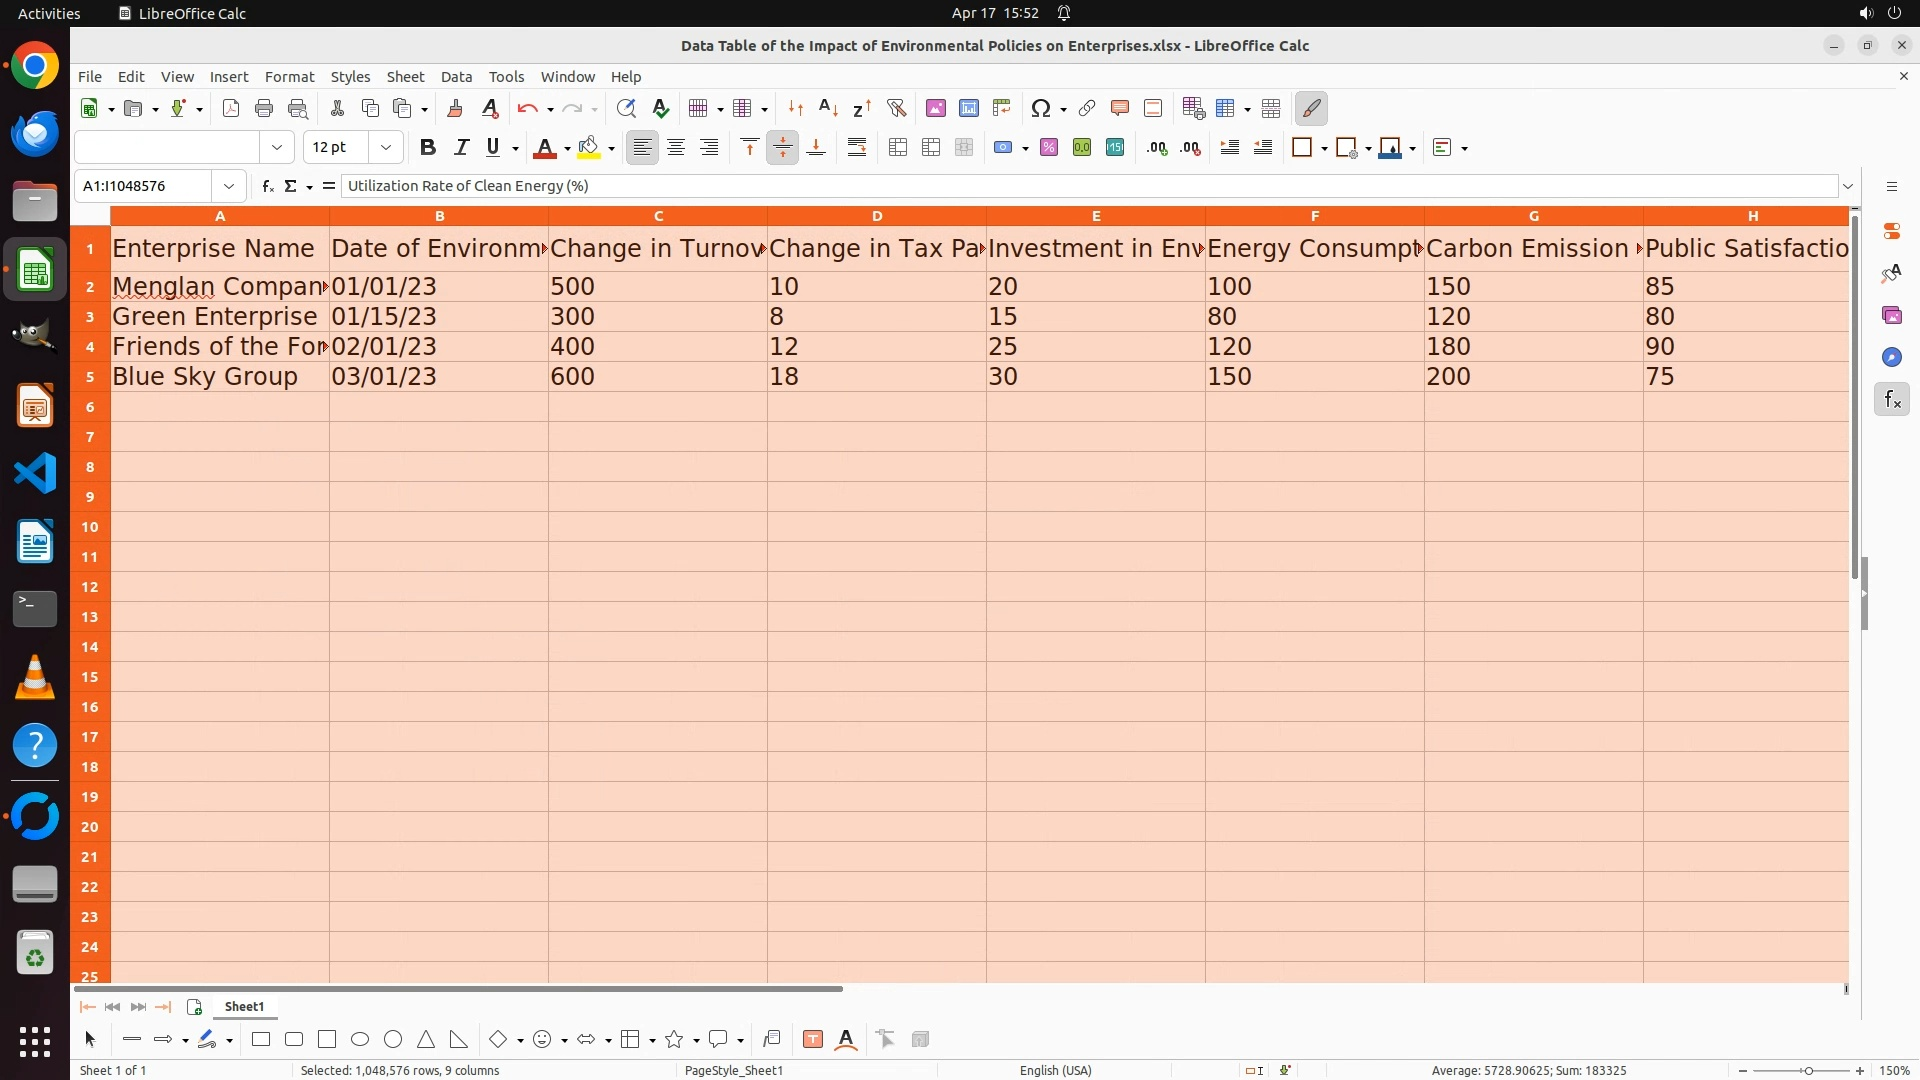
Task: Click the Merge and Center Cells icon
Action: (x=898, y=147)
